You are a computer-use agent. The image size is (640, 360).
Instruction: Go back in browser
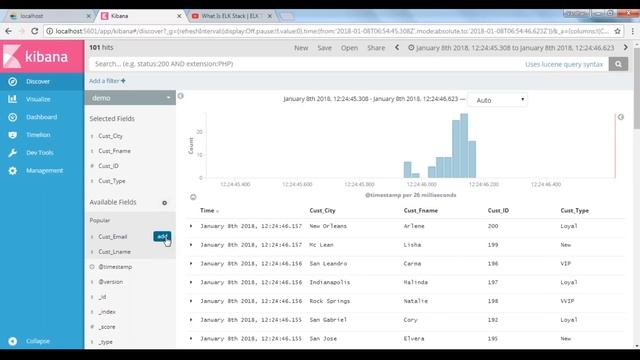pos(9,31)
